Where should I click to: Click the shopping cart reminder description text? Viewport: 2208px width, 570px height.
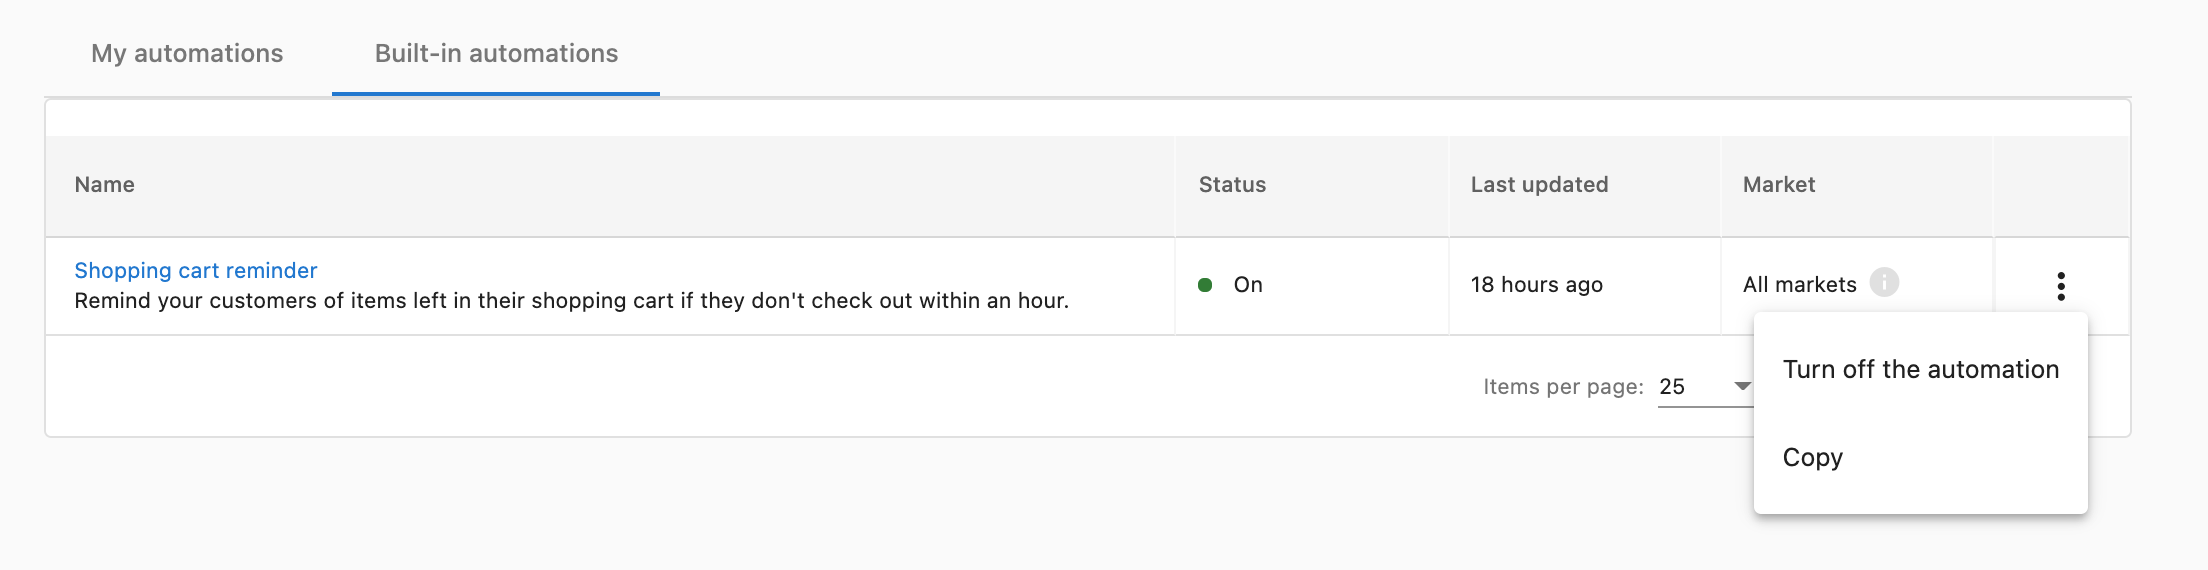(571, 301)
